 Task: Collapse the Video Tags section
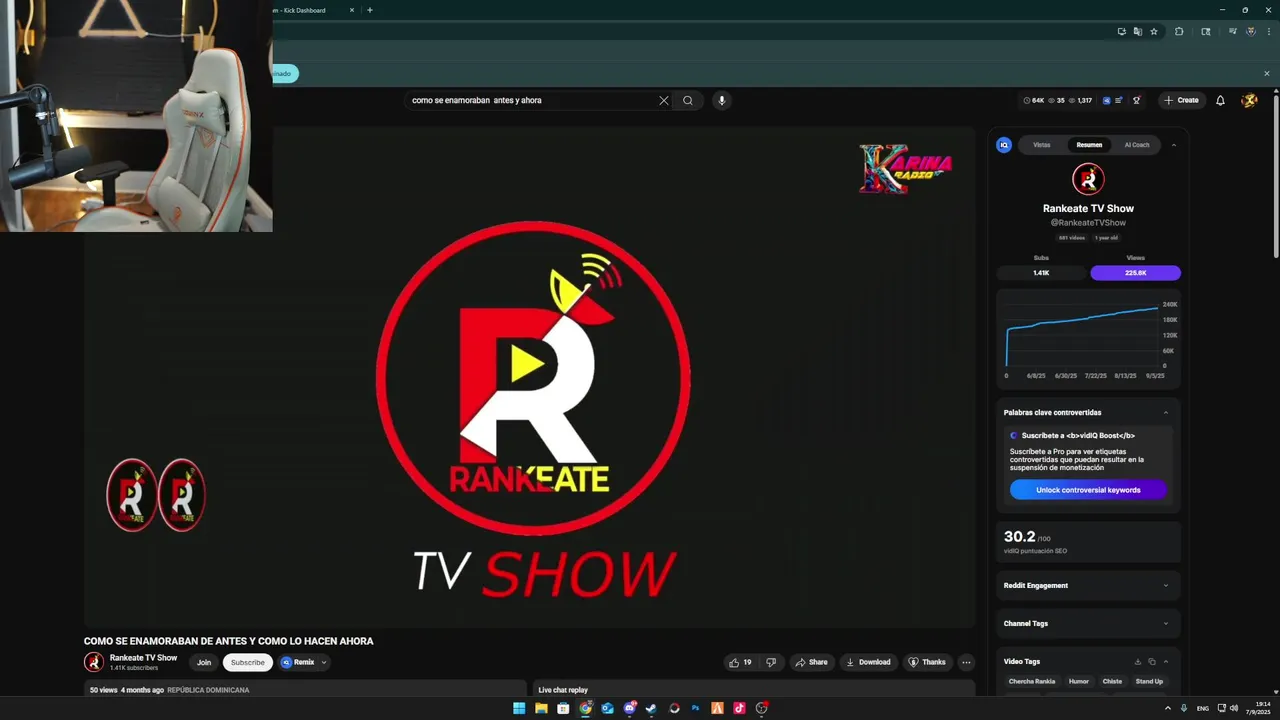click(1166, 662)
